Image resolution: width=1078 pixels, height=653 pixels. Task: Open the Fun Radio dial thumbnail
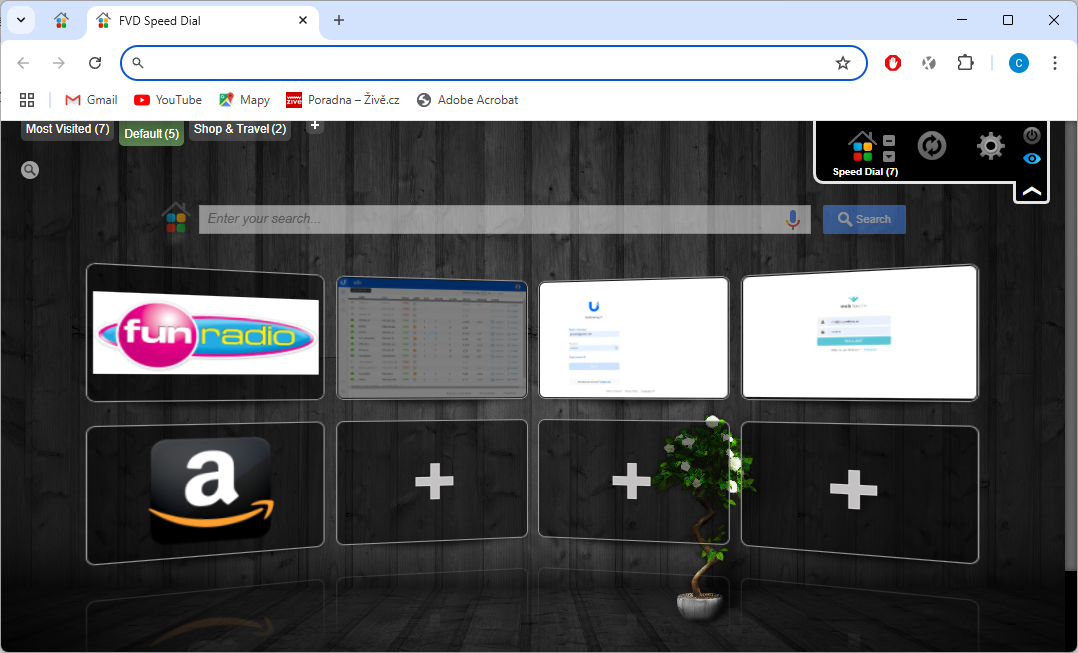(205, 332)
